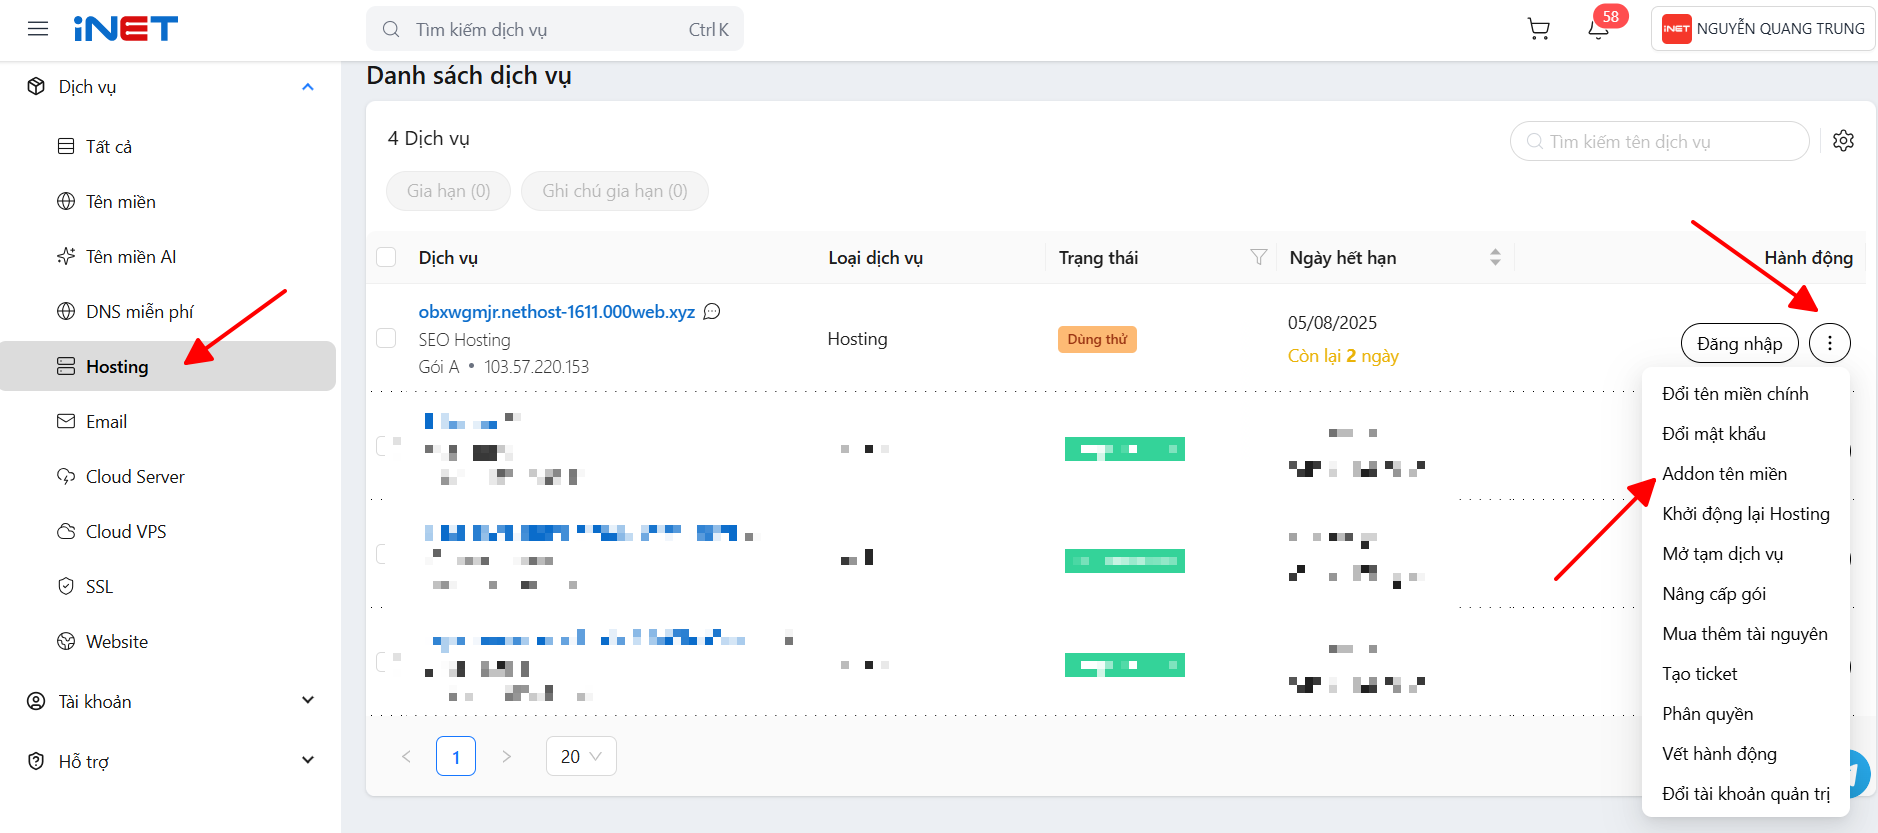Click the Hỗ trợ shield icon
The height and width of the screenshot is (833, 1878).
point(36,761)
